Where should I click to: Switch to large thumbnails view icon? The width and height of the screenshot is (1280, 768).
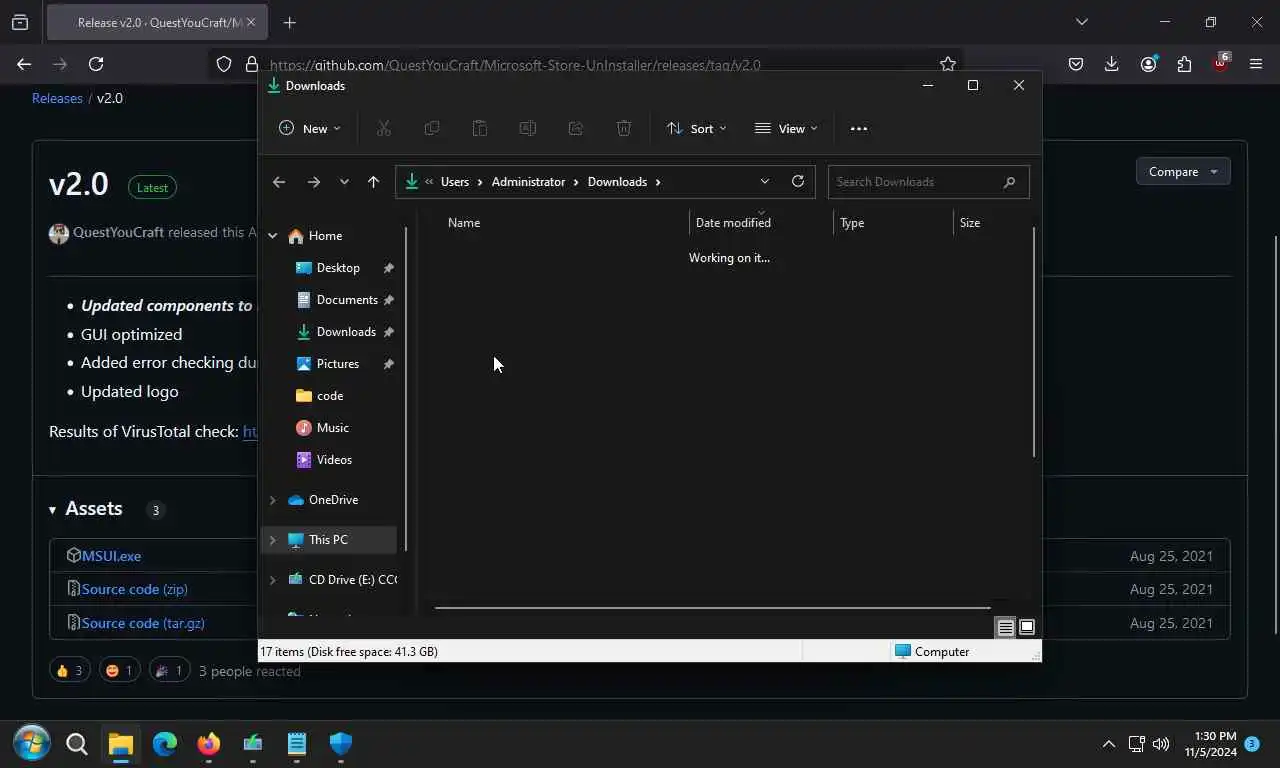point(1027,627)
